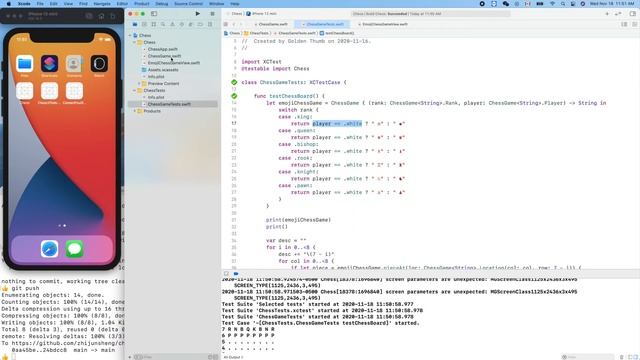Open Contacts app on the simulator
Screen dimensions: 640x360
tap(74, 64)
